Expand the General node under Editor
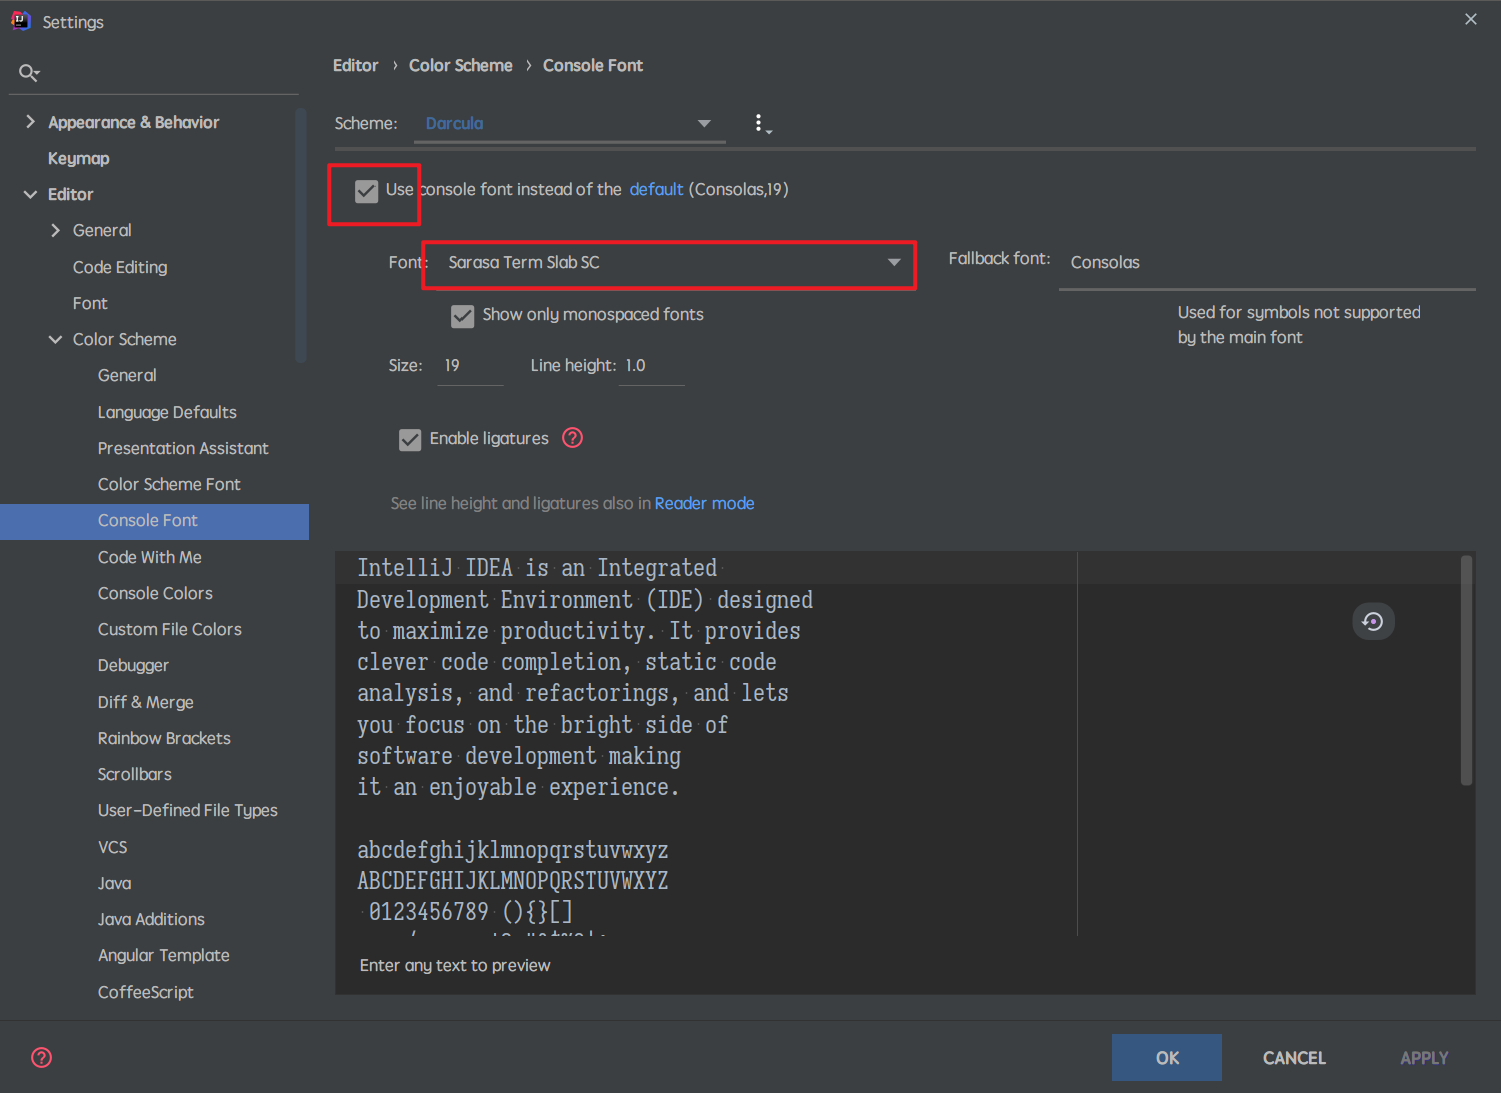1501x1093 pixels. tap(55, 231)
